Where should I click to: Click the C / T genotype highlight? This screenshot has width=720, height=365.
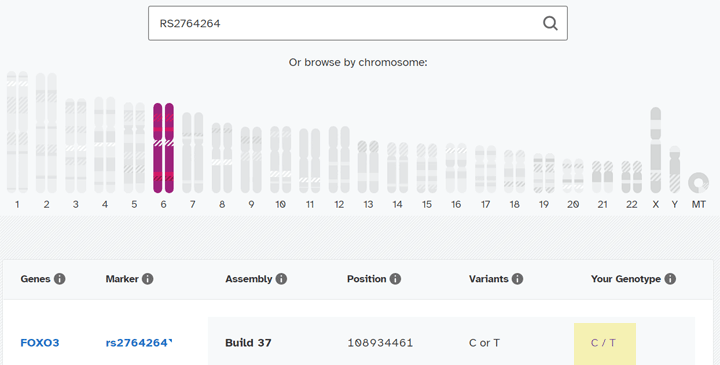[x=605, y=343]
